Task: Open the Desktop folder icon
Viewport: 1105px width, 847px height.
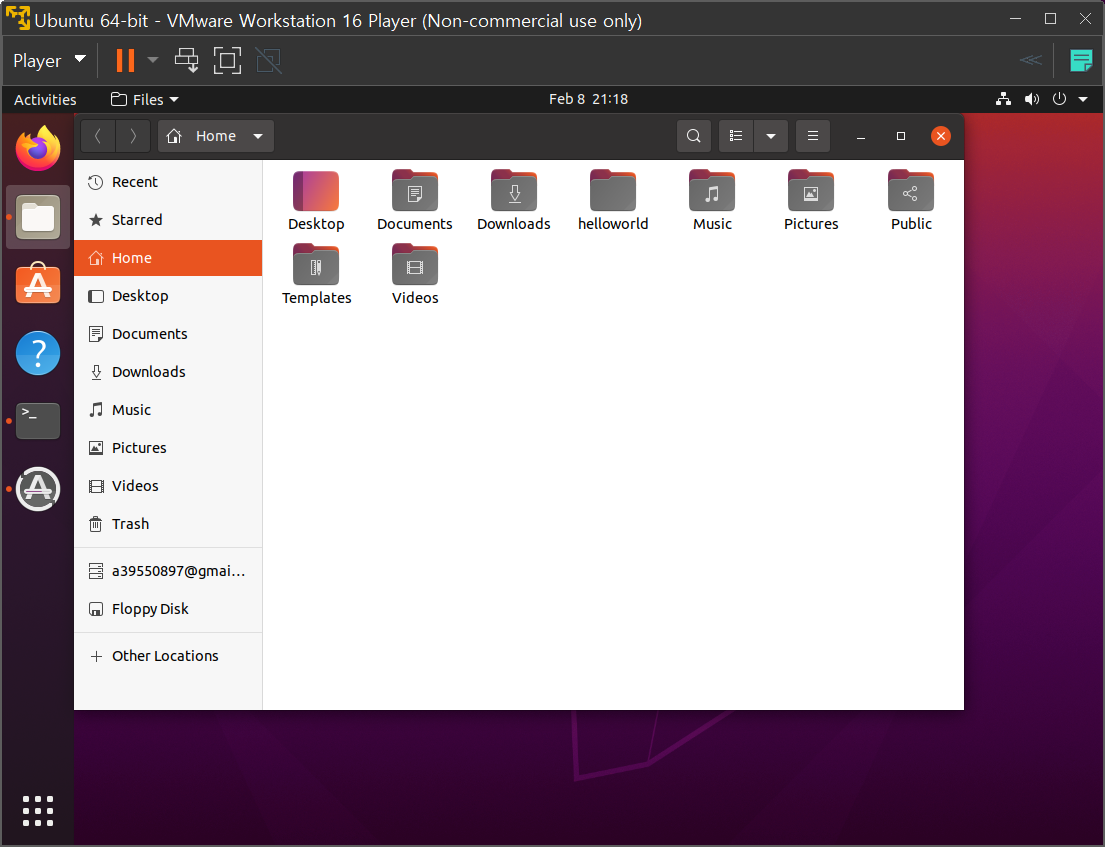Action: tap(316, 191)
